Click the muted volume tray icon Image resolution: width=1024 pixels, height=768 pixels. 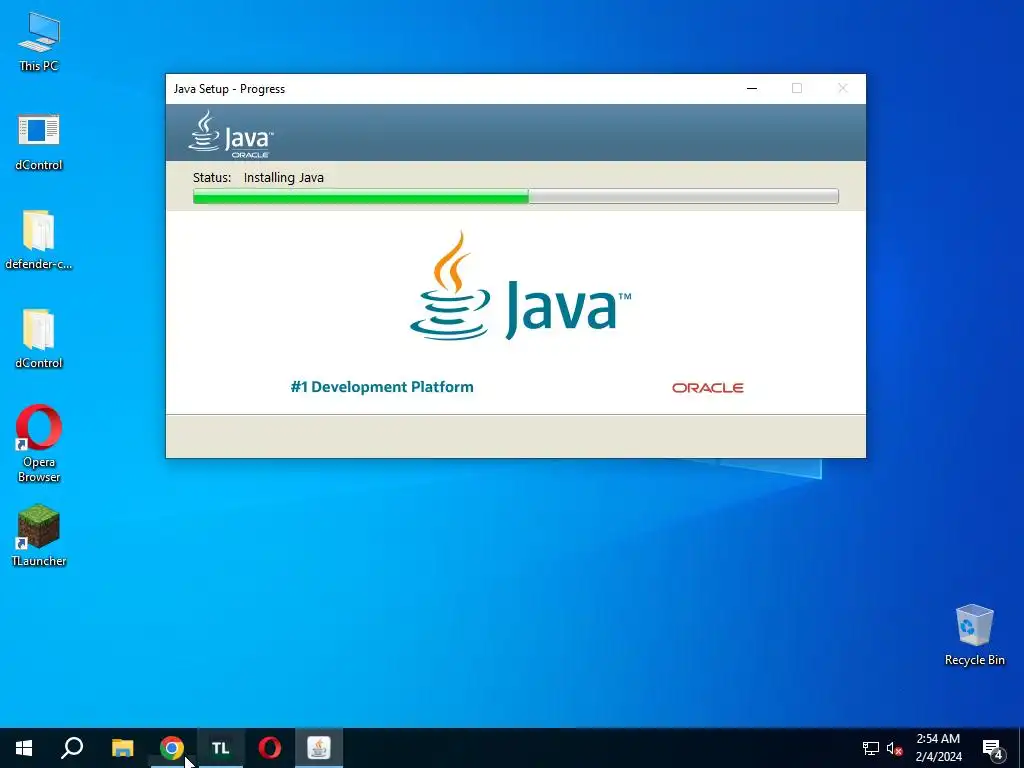click(894, 748)
